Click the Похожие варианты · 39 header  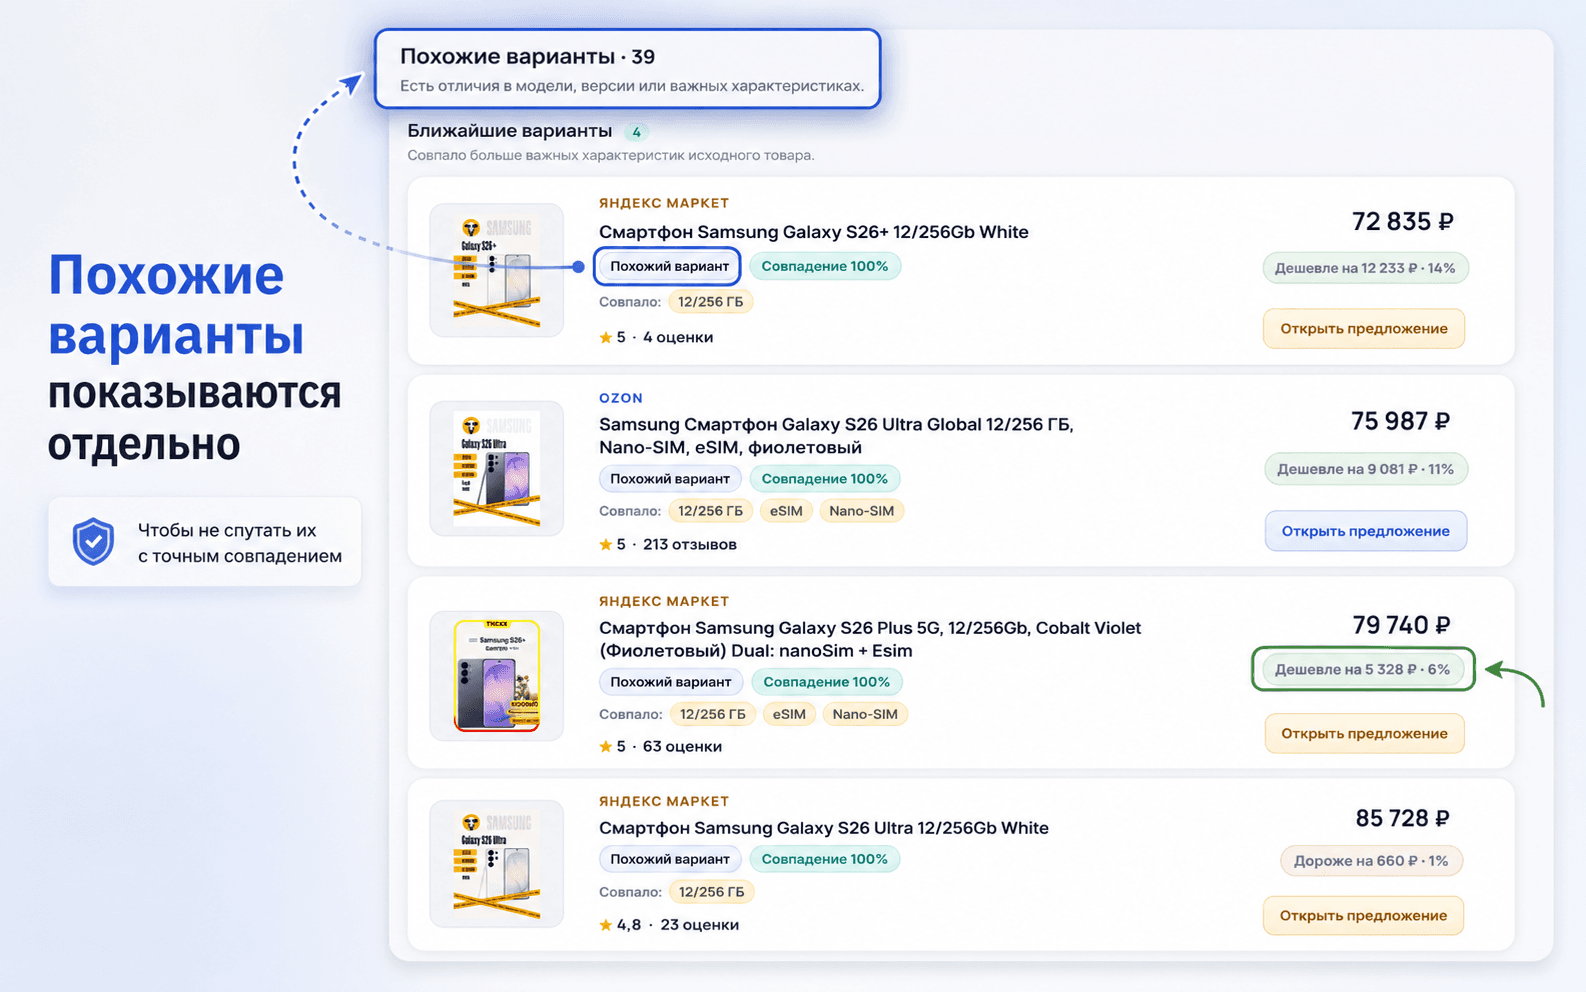(528, 56)
